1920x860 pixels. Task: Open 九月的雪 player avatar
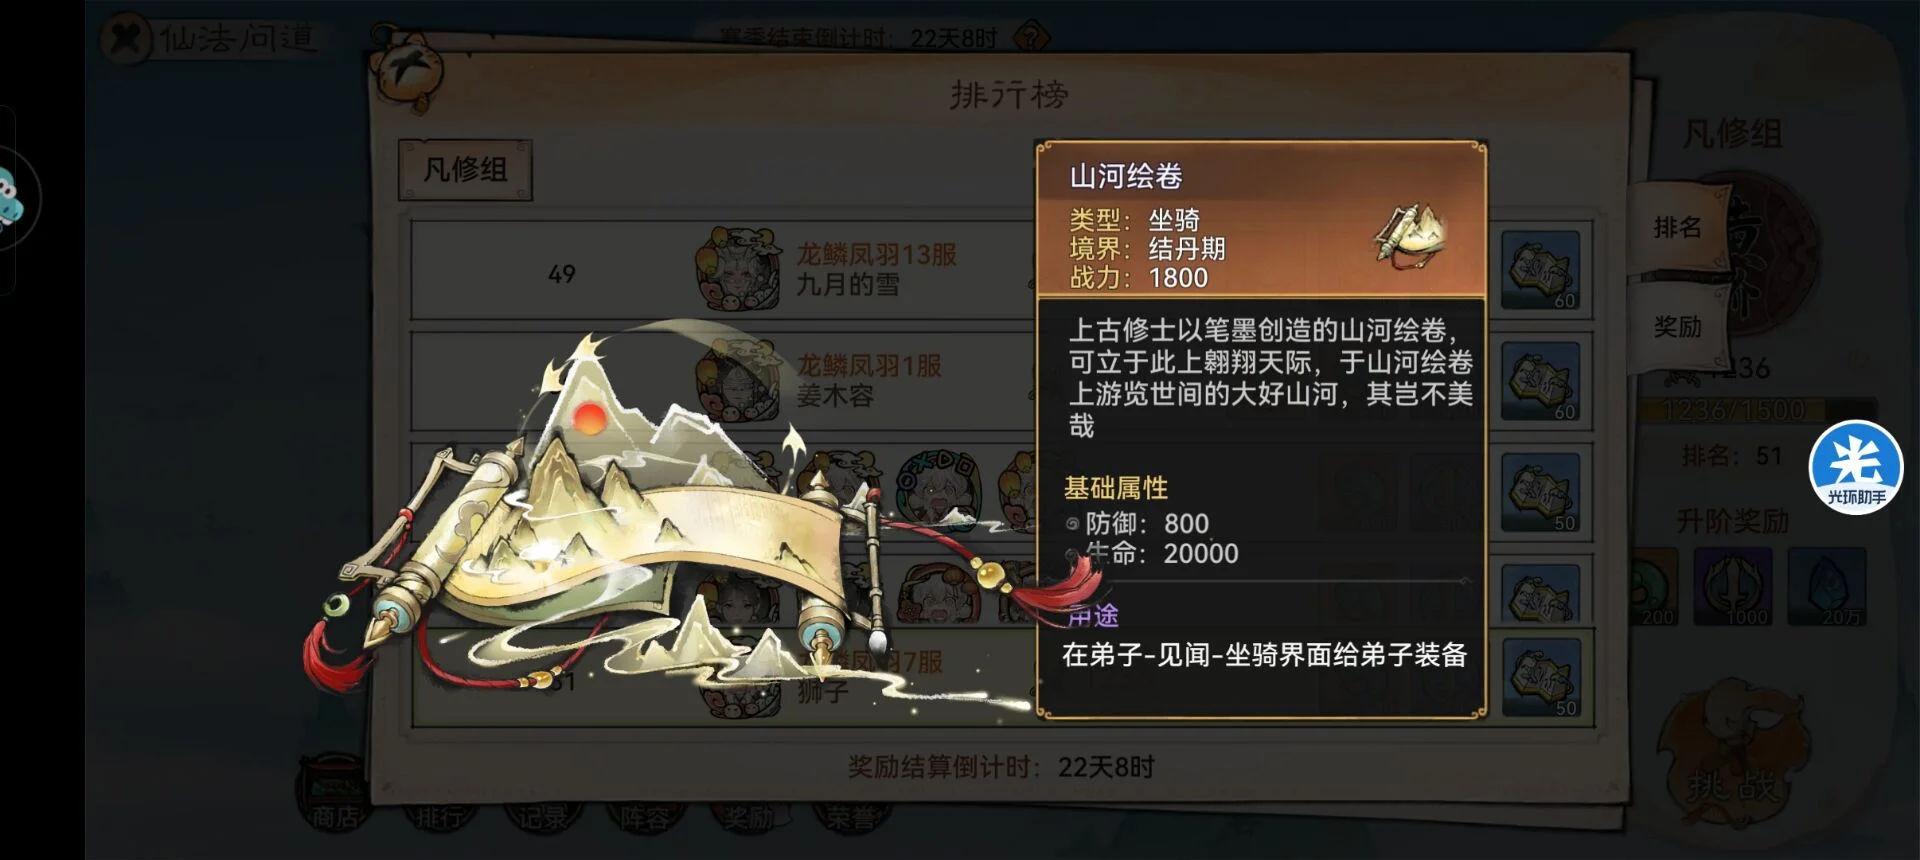[738, 268]
